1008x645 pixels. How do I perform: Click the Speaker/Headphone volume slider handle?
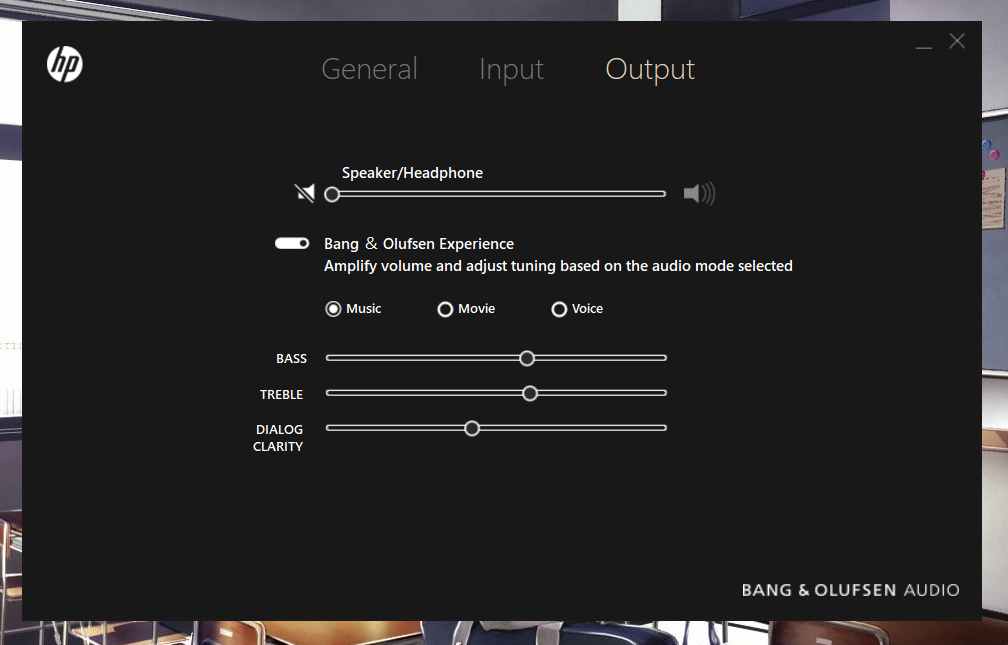(x=332, y=194)
